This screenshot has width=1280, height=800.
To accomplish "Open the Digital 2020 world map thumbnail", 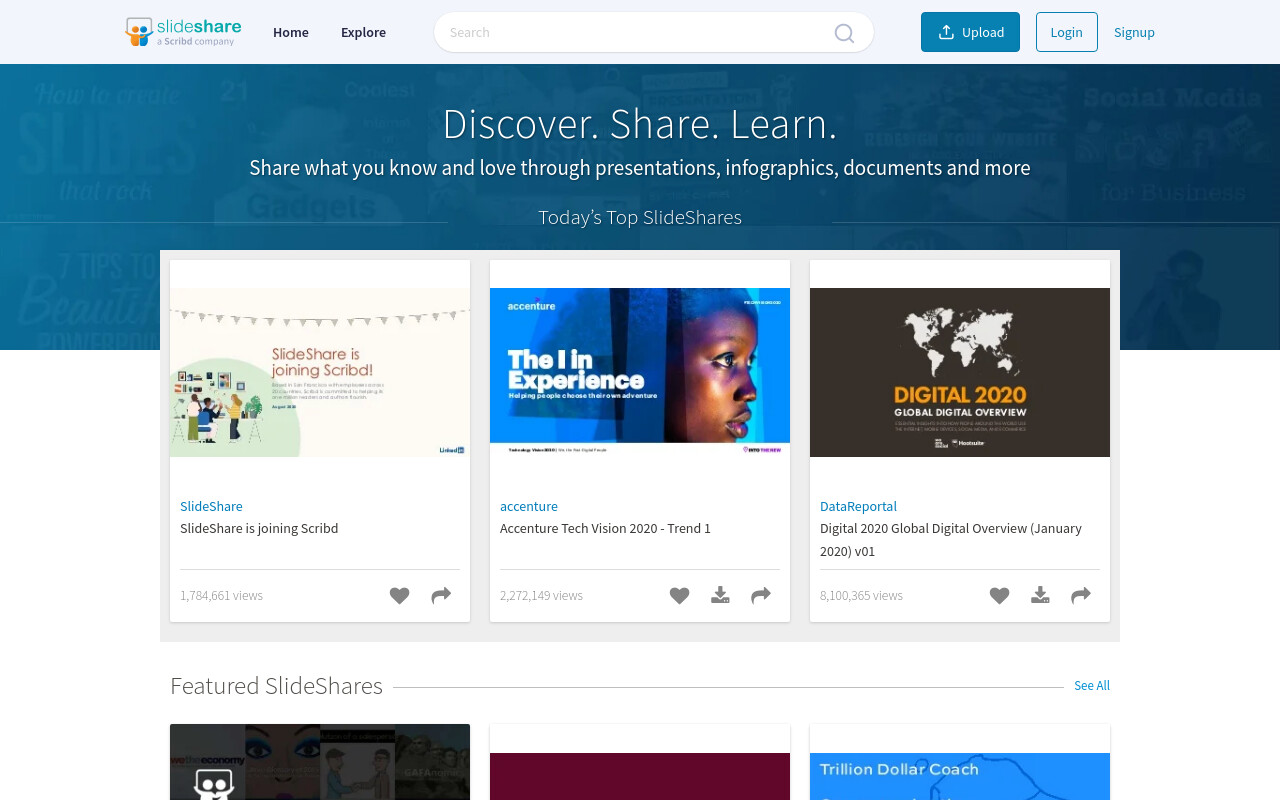I will click(960, 372).
